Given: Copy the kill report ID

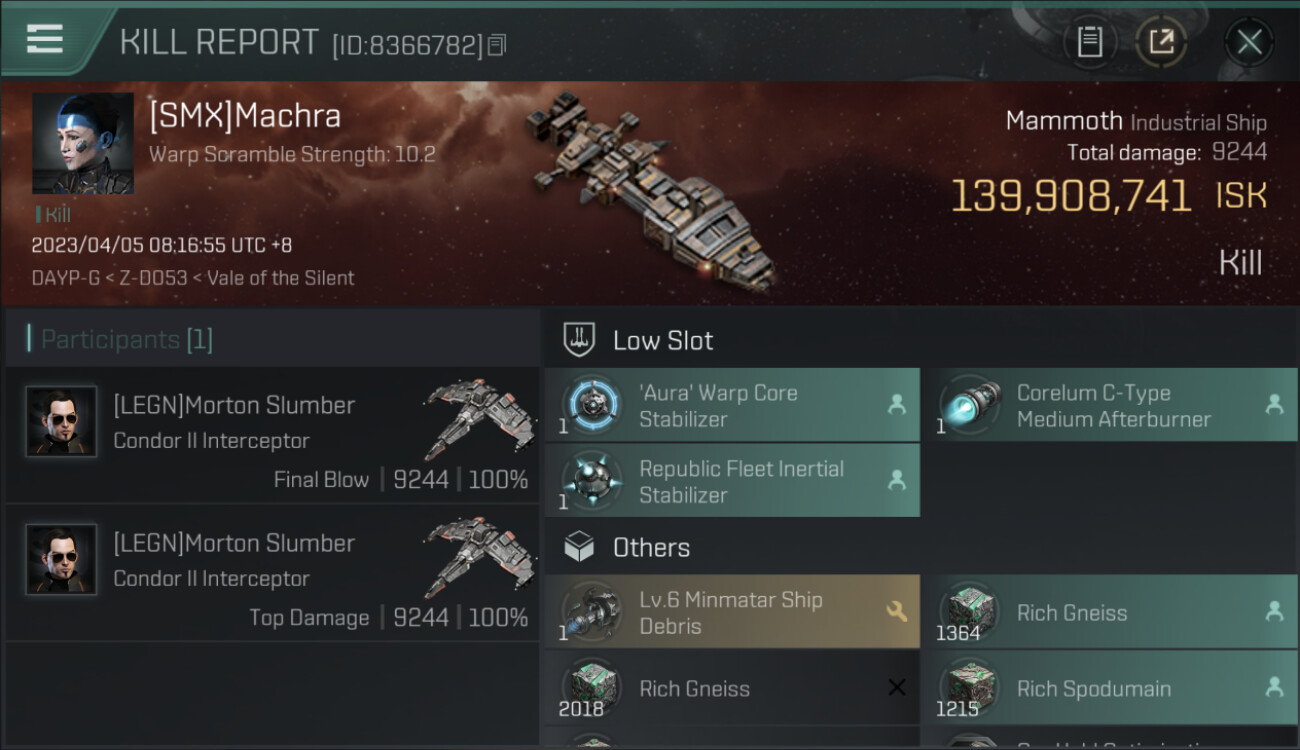Looking at the screenshot, I should coord(498,45).
